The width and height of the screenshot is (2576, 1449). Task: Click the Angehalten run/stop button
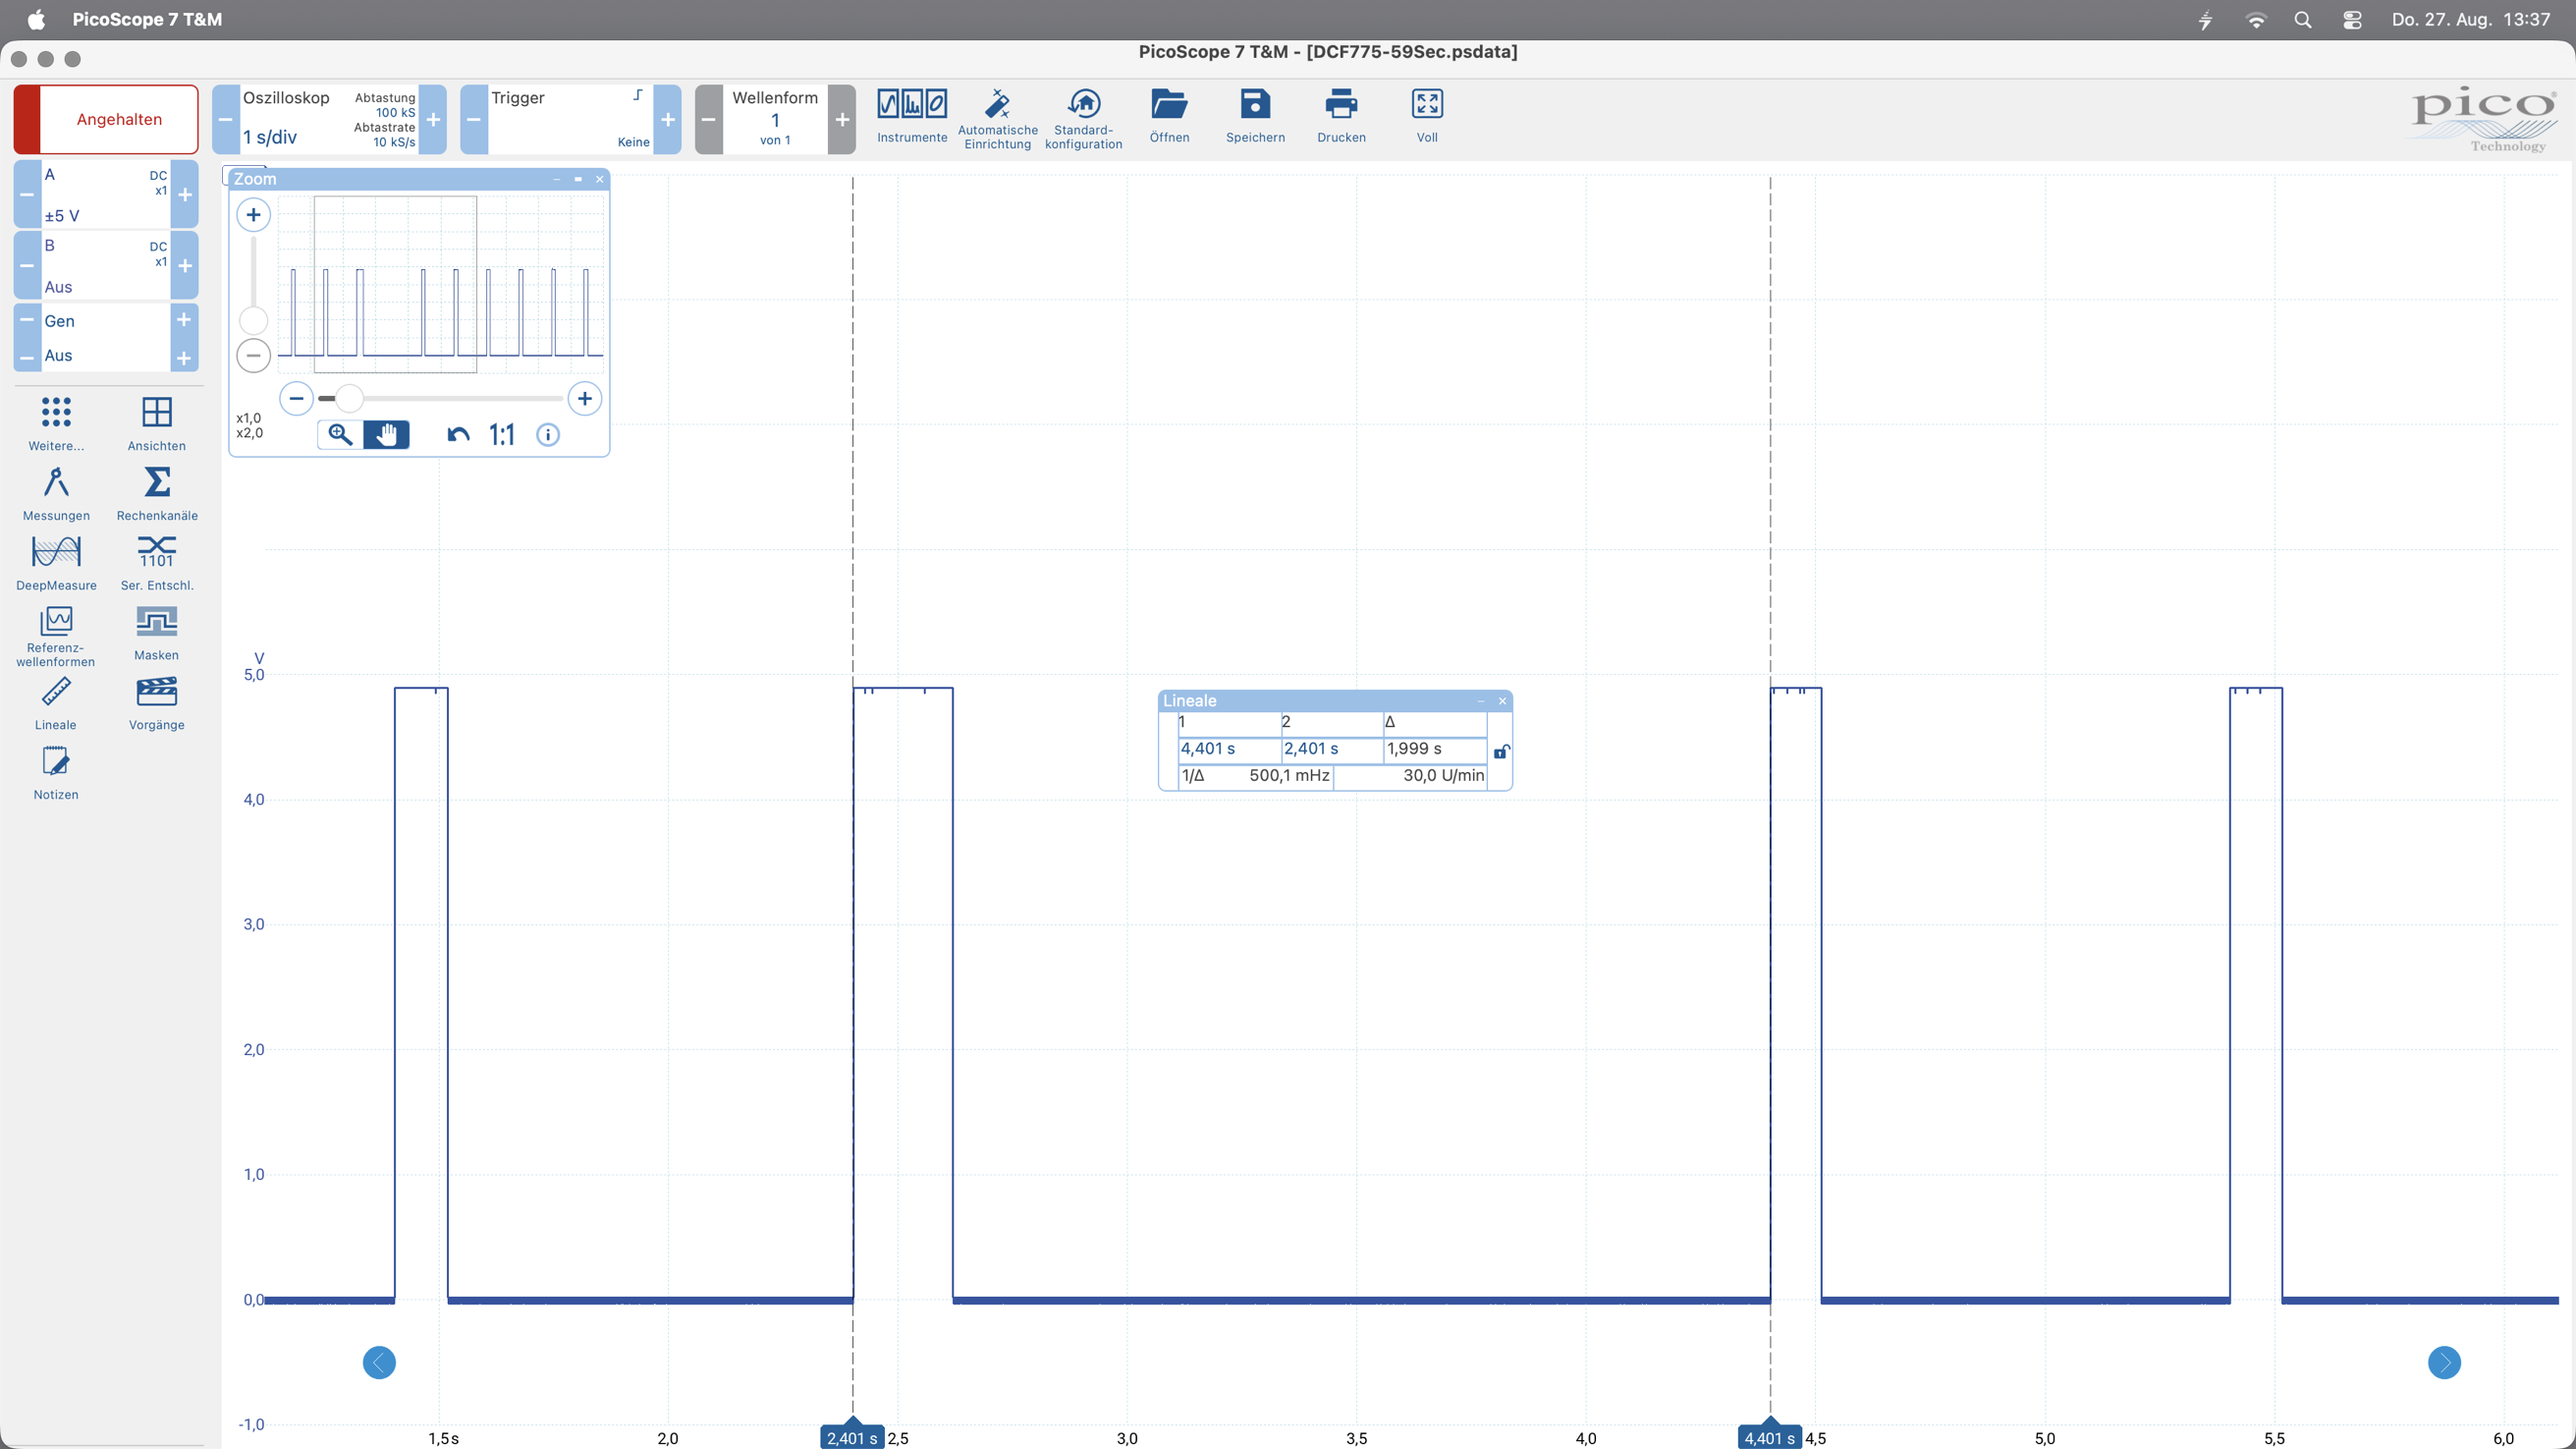[x=106, y=119]
